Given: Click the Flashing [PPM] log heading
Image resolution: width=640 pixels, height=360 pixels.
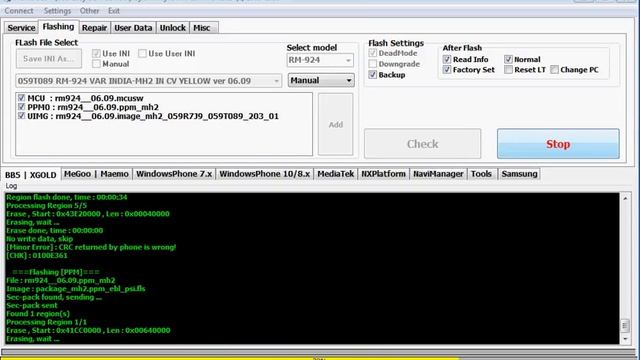Looking at the screenshot, I should click(x=56, y=272).
